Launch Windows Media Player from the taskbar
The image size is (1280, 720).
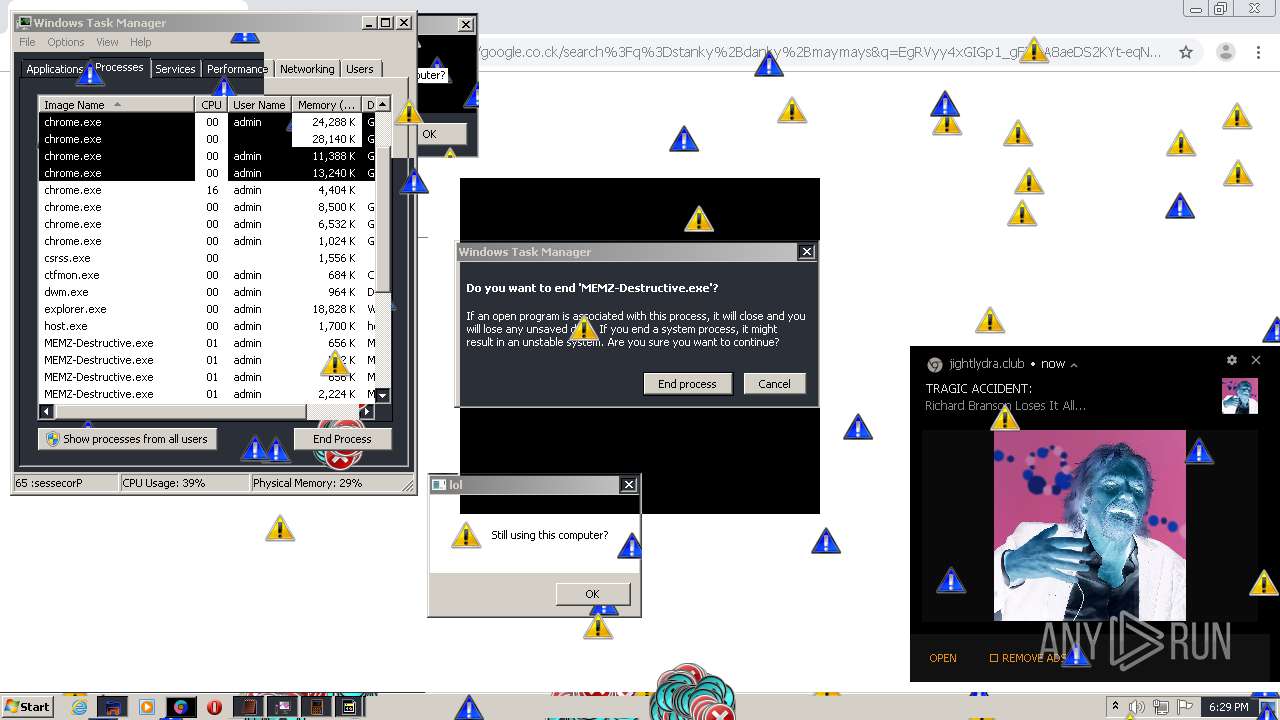(x=147, y=707)
